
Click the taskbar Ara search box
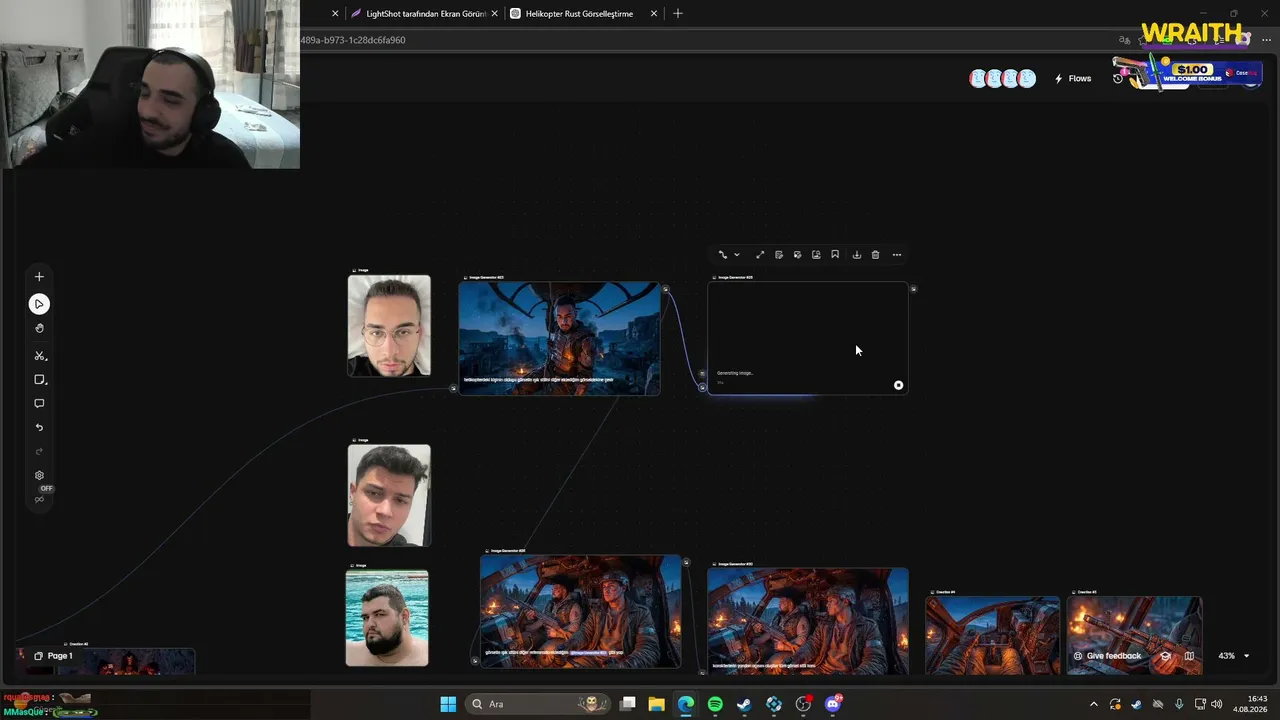tap(540, 704)
